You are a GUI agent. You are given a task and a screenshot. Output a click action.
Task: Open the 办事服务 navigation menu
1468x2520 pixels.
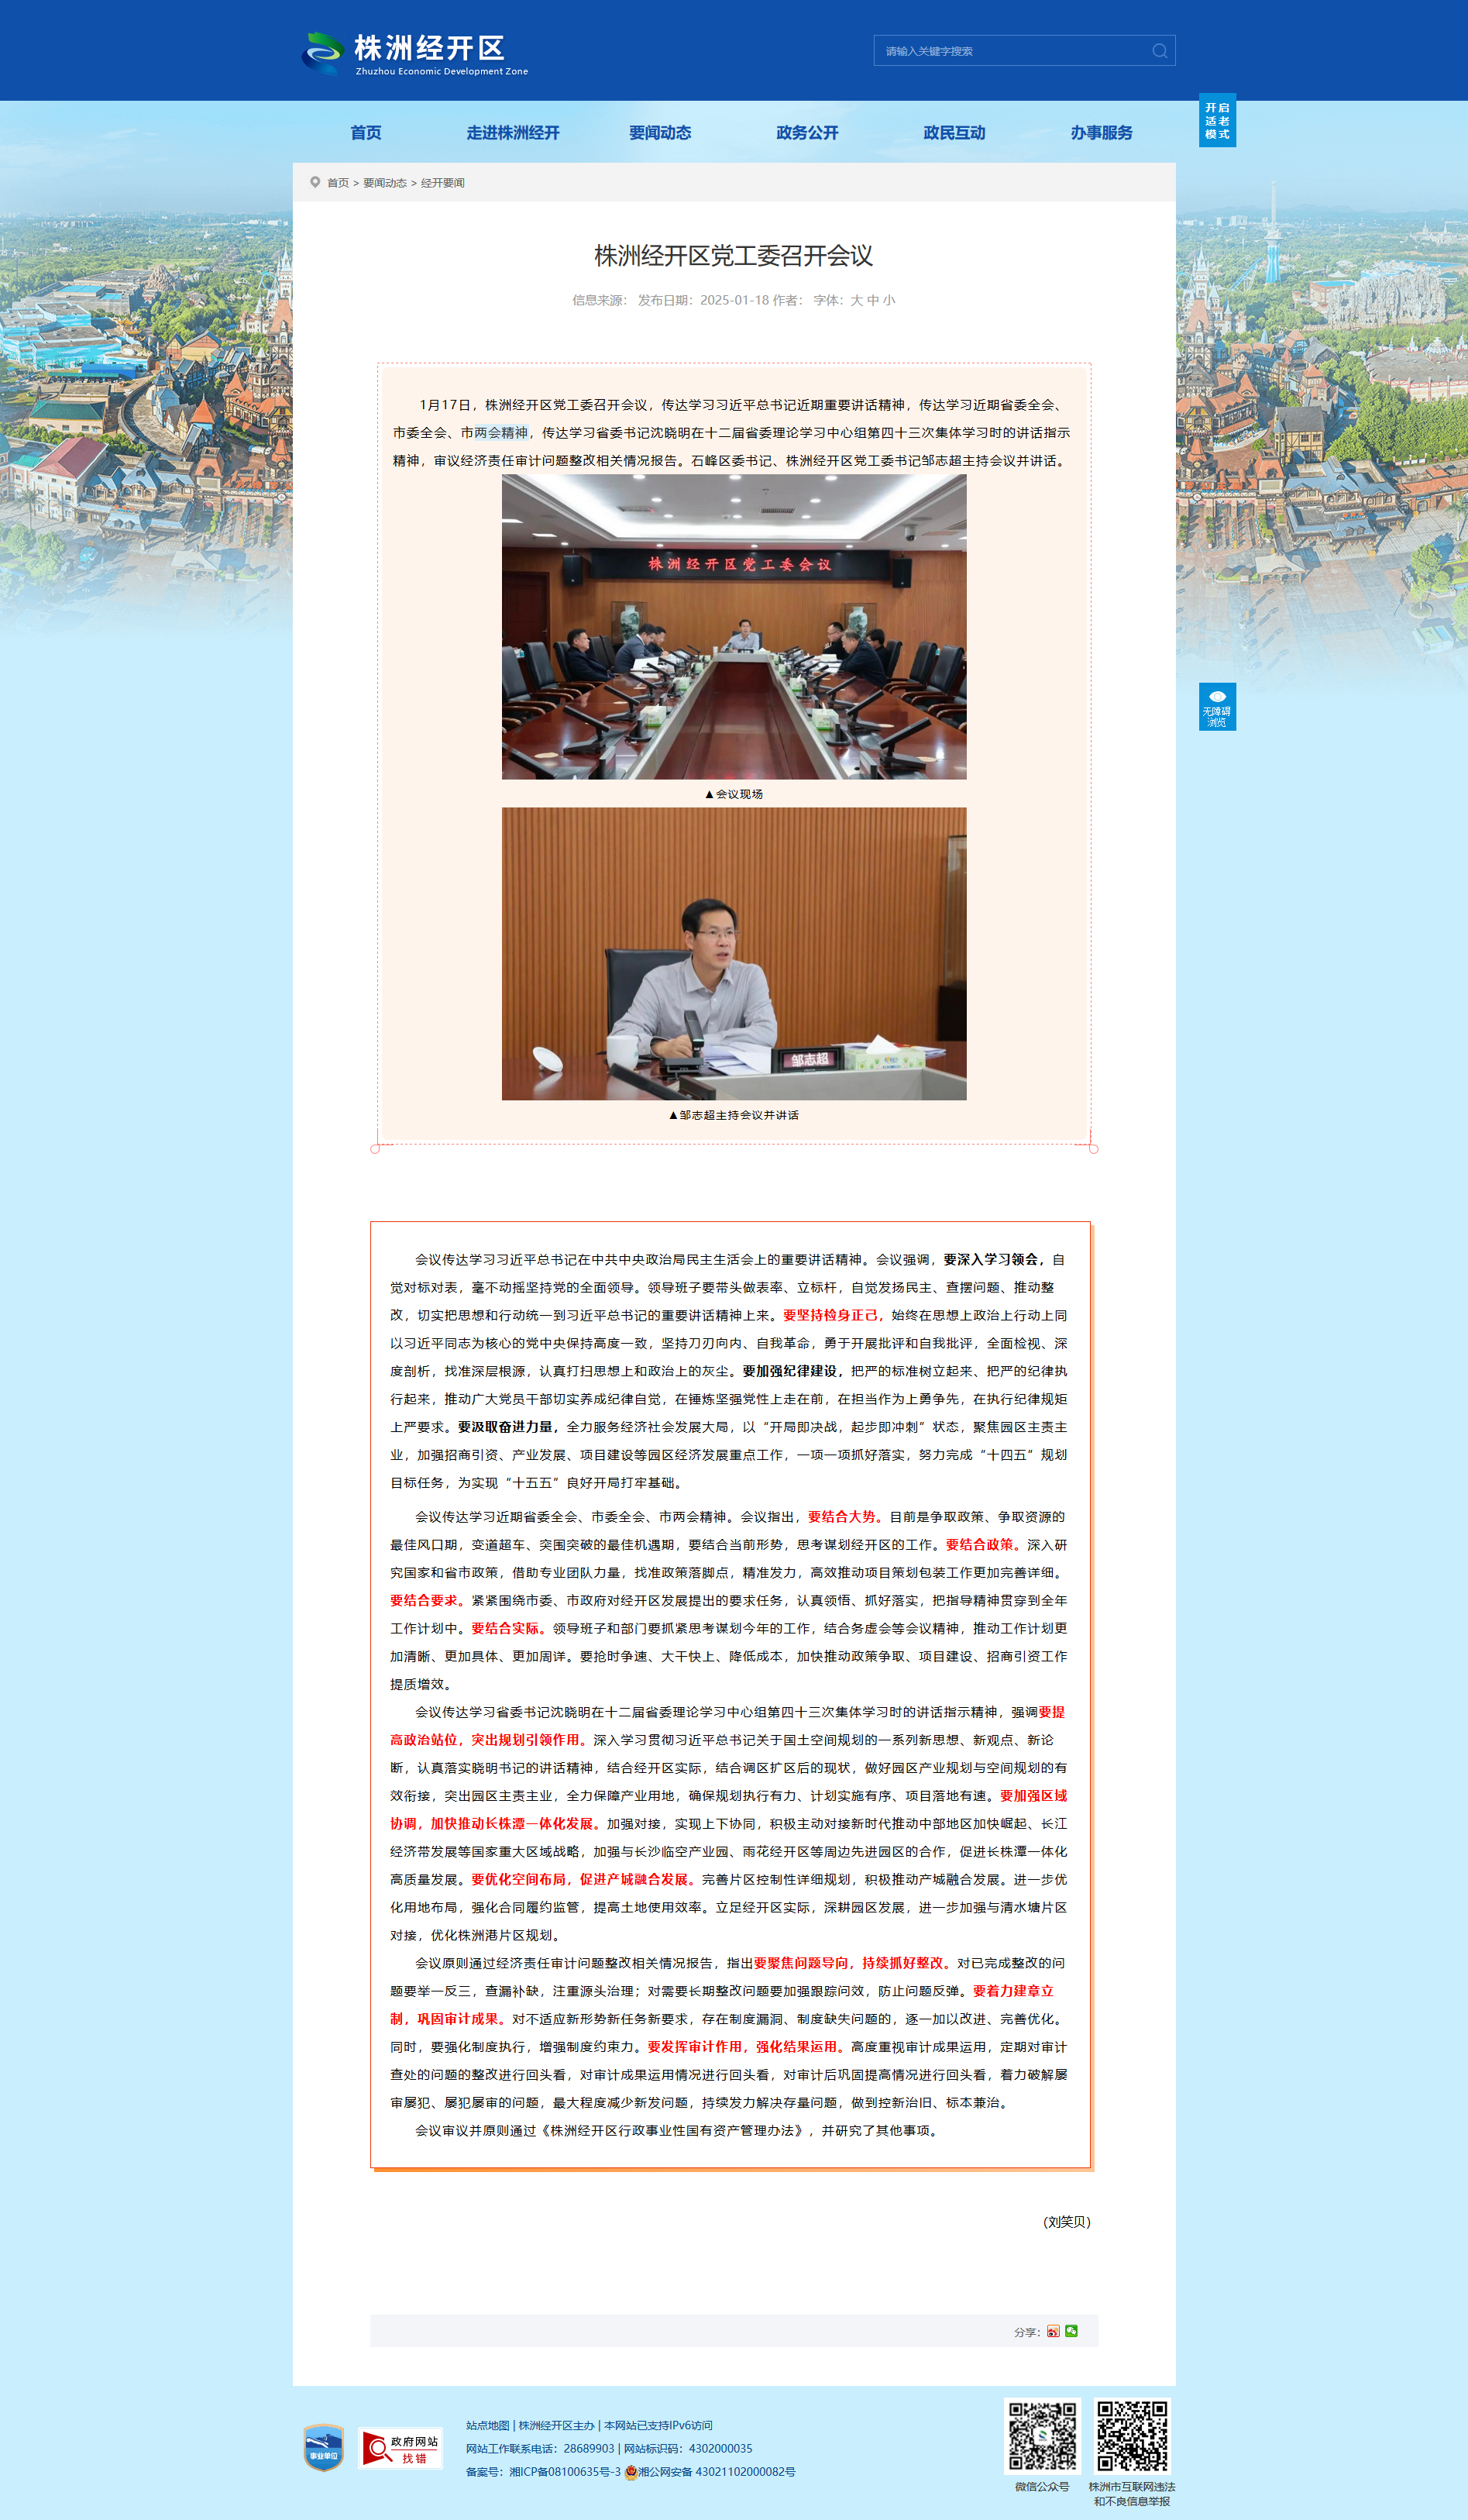(1101, 133)
